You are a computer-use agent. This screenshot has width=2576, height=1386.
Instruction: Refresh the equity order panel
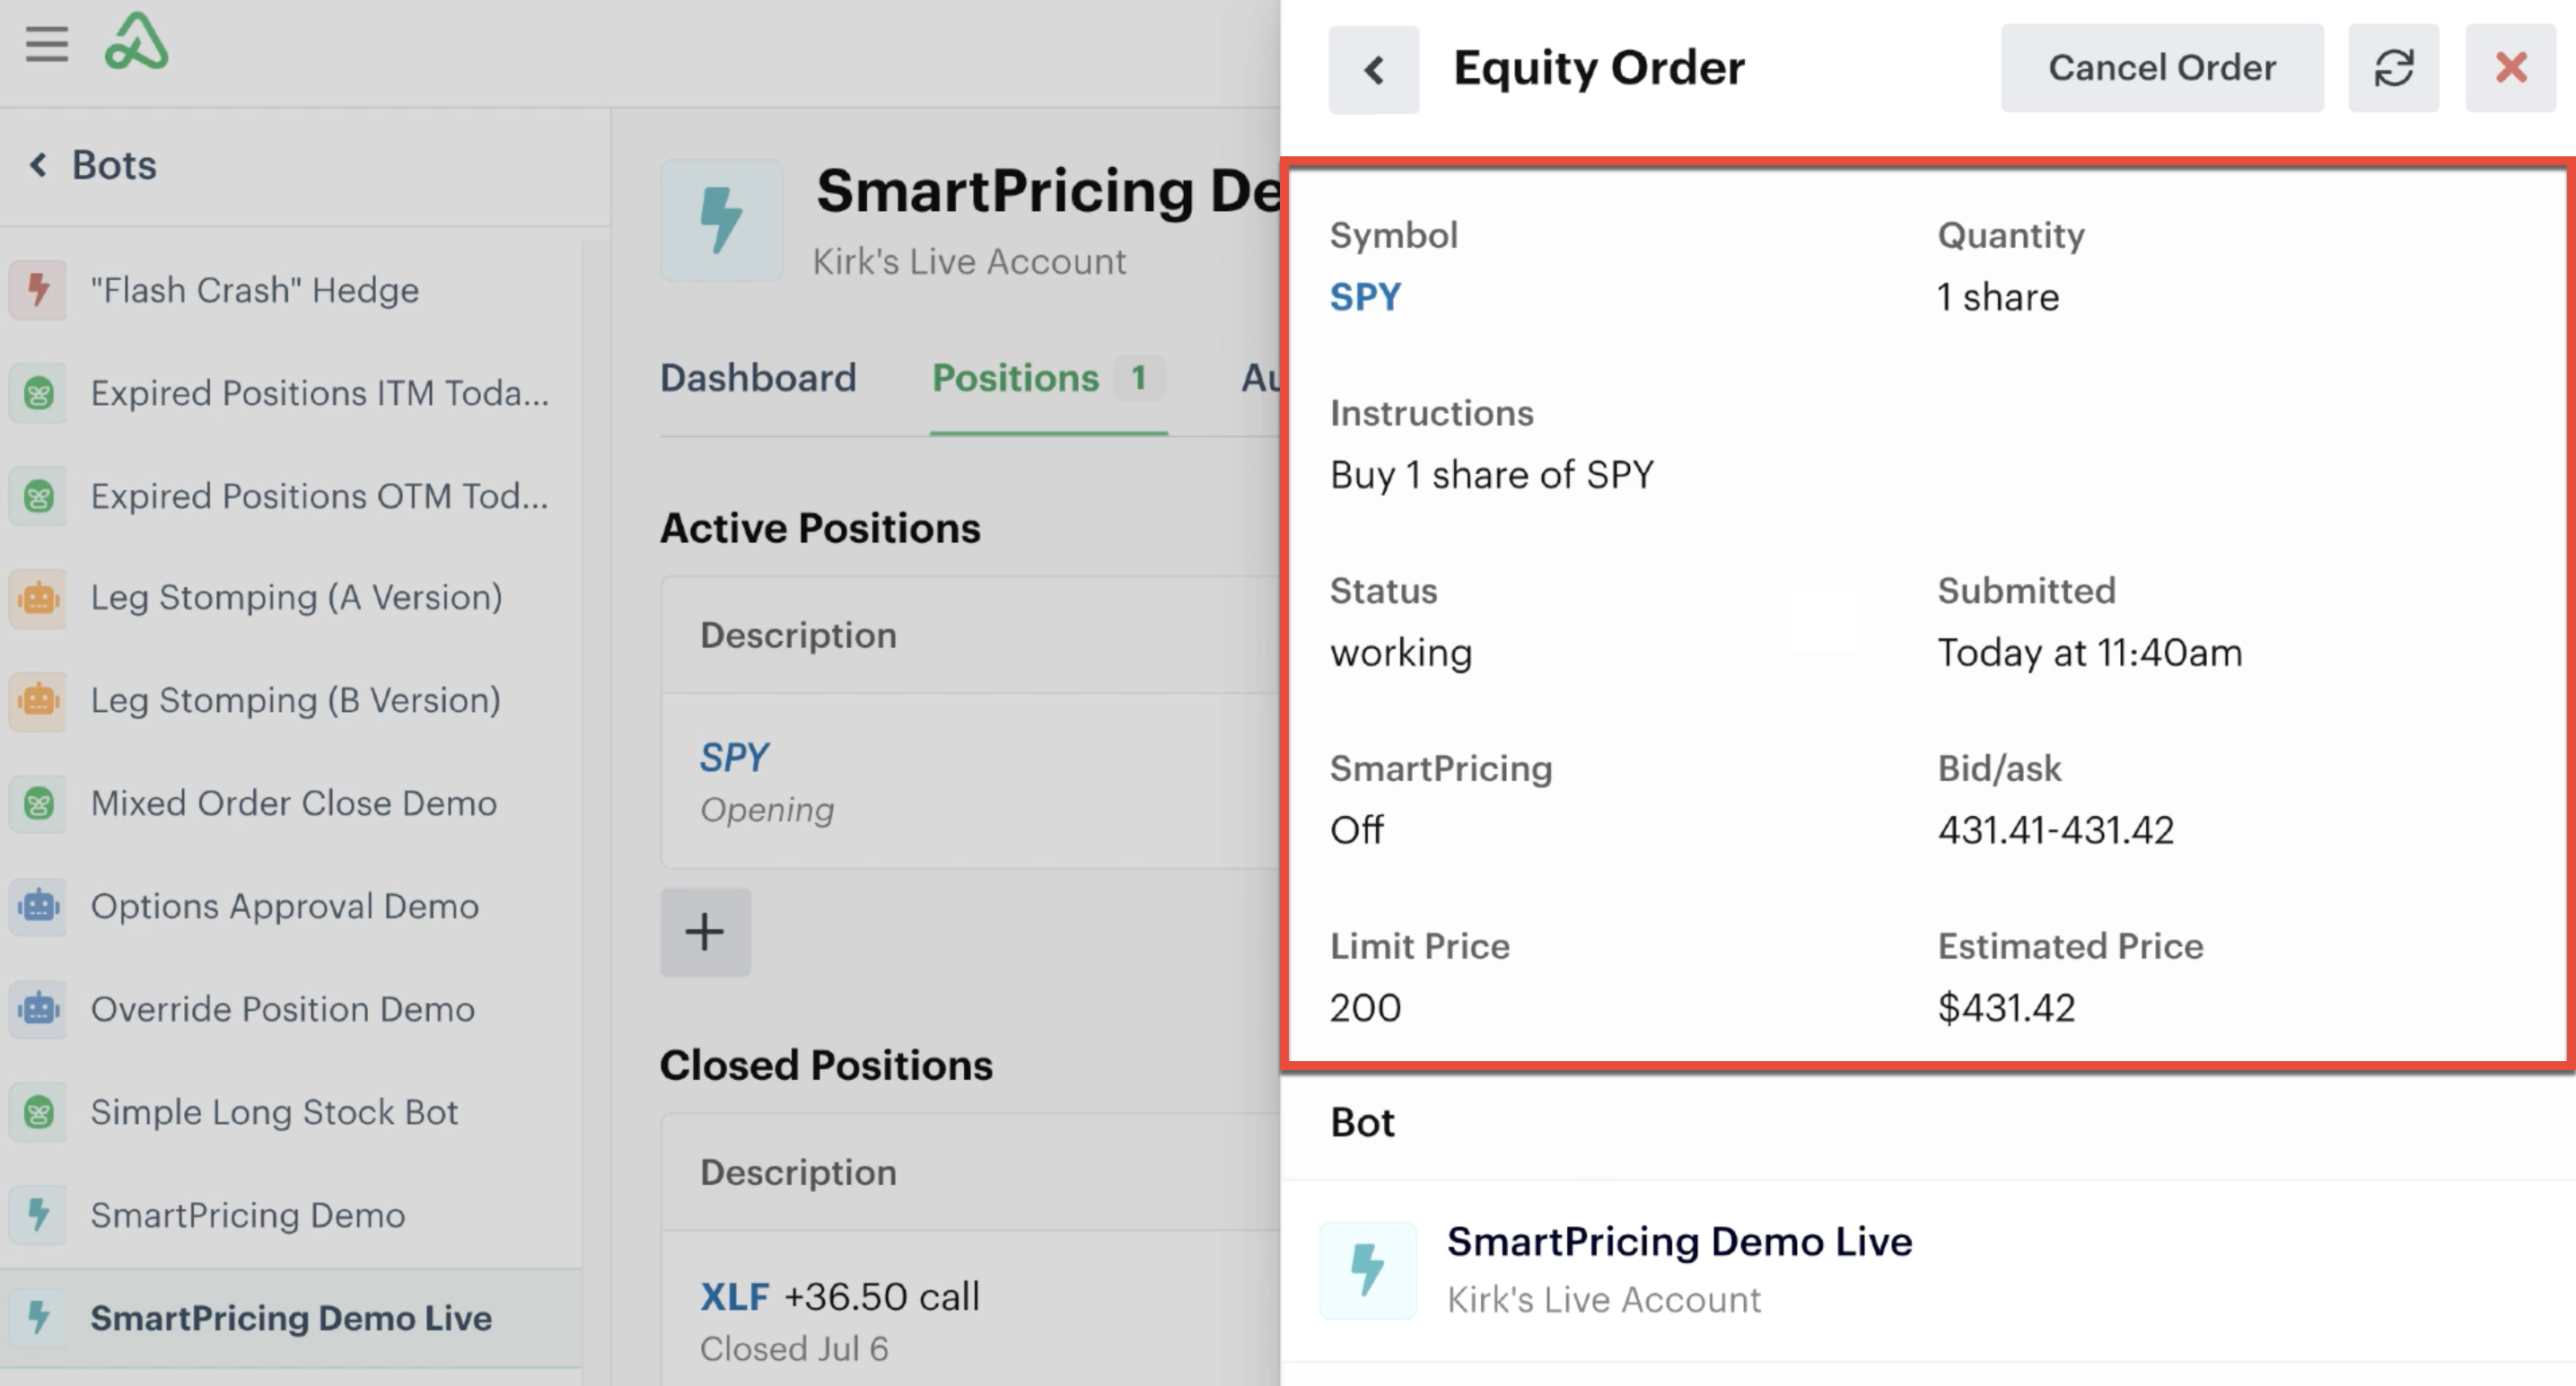pos(2393,68)
